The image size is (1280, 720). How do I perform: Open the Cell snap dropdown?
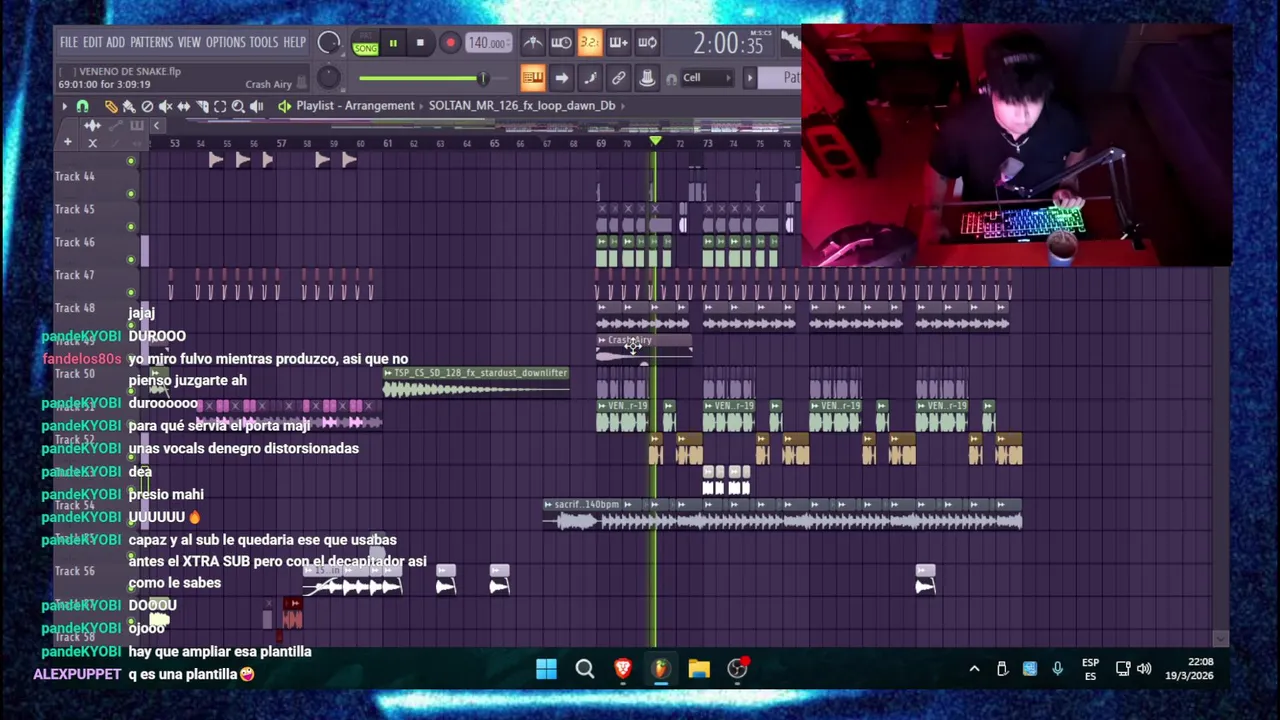[x=706, y=78]
